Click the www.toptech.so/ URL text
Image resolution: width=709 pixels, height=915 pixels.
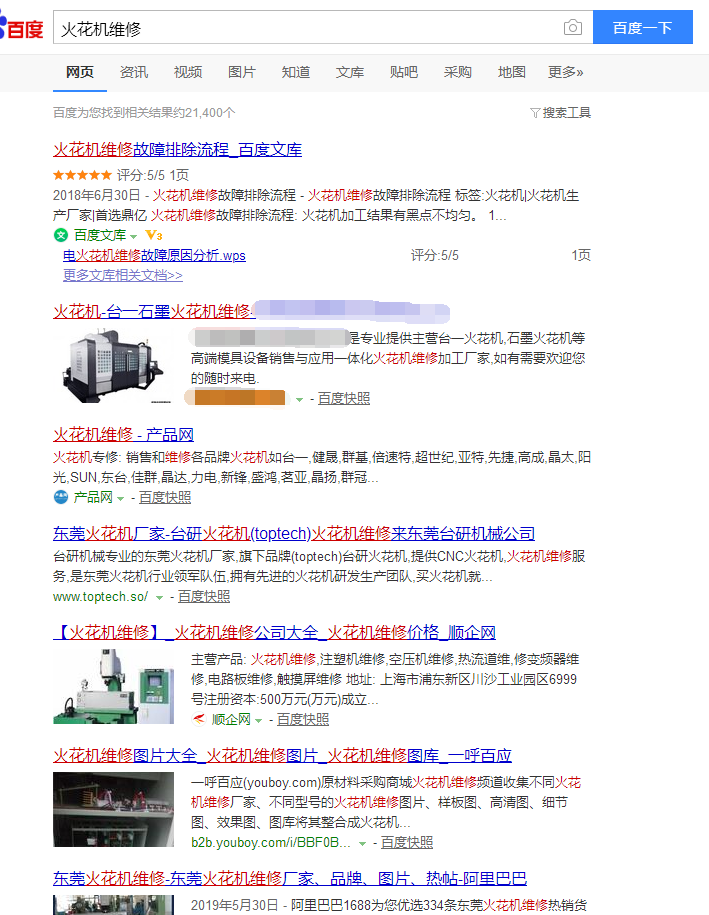coord(100,596)
